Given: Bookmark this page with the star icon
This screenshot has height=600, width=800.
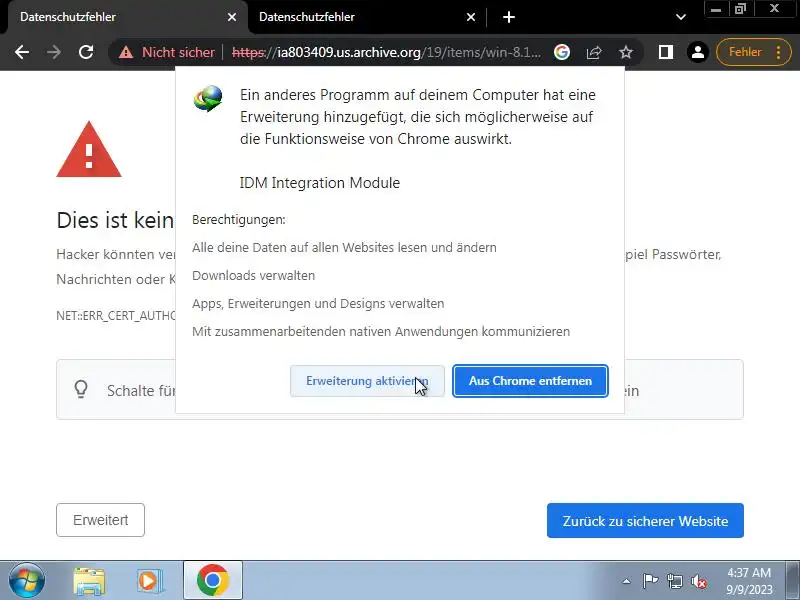Looking at the screenshot, I should pos(626,52).
